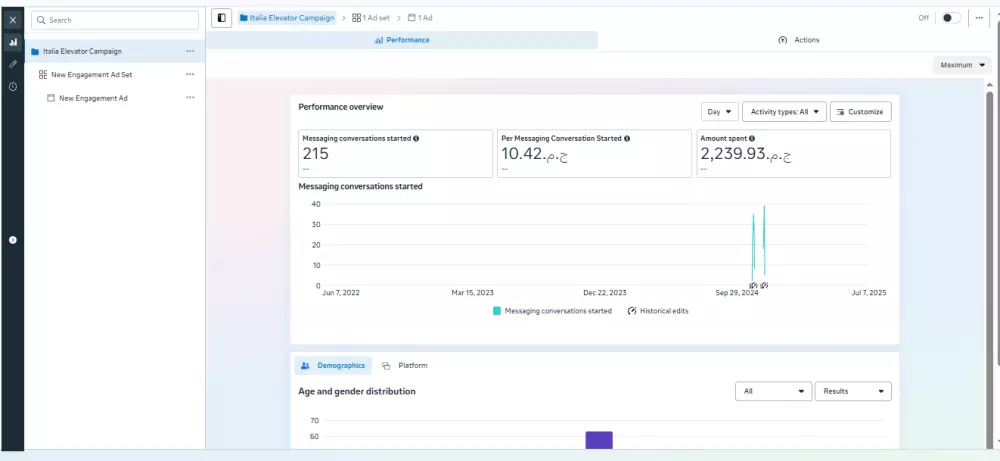Open the All gender filter dropdown
Screen dimensions: 1000x461
pyautogui.click(x=774, y=391)
